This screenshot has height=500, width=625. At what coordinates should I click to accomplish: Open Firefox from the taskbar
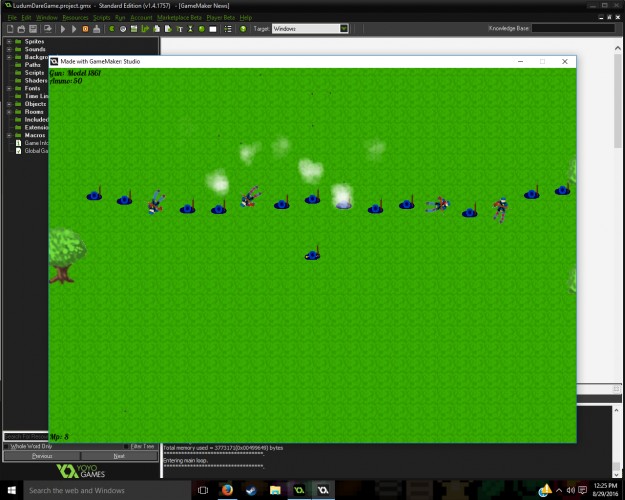click(x=227, y=490)
